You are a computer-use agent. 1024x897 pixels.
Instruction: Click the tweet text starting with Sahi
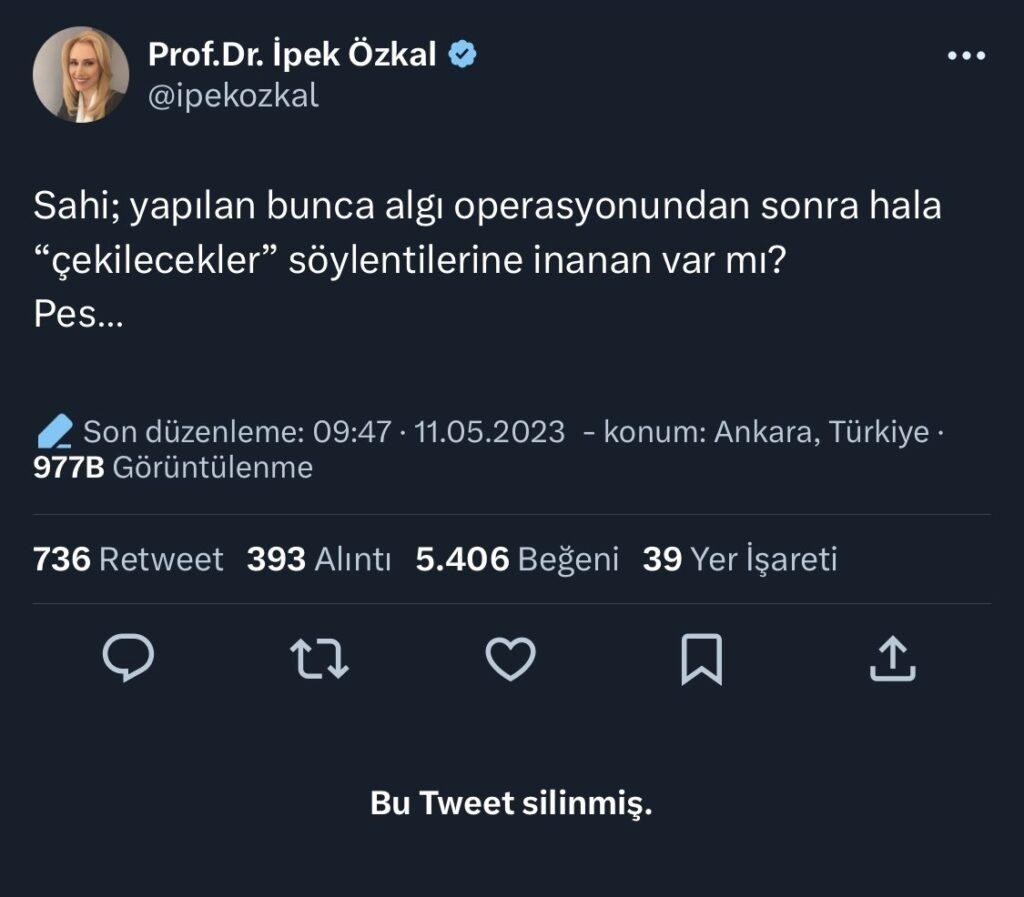(x=487, y=260)
